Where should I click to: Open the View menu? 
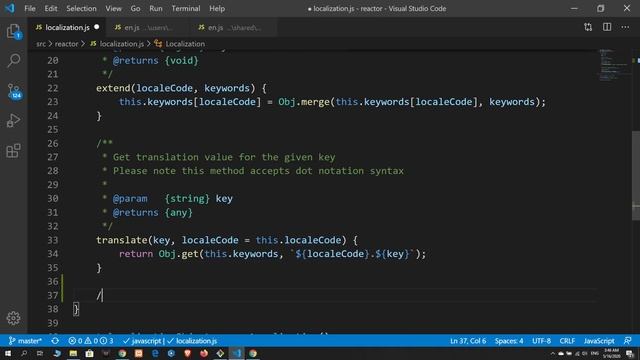pyautogui.click(x=113, y=9)
